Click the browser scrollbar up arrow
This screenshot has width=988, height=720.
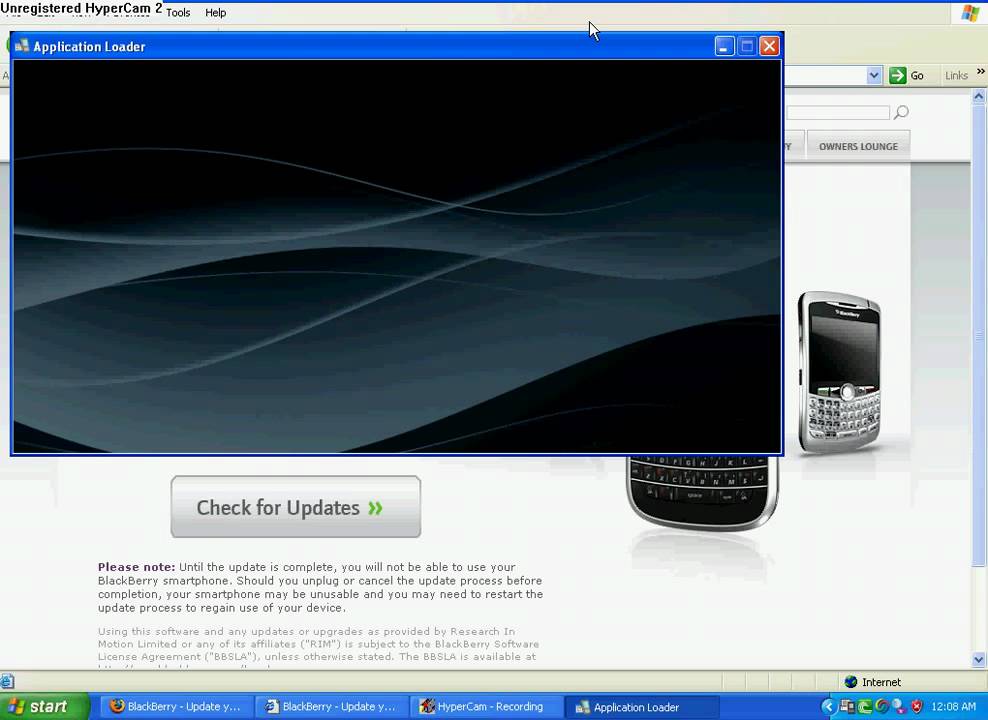(x=979, y=96)
